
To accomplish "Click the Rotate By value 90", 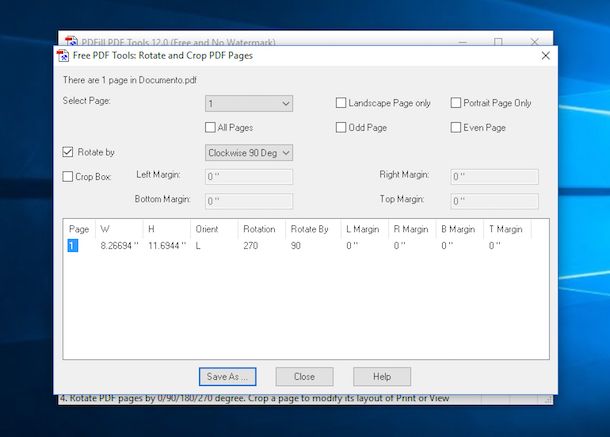I will click(296, 246).
